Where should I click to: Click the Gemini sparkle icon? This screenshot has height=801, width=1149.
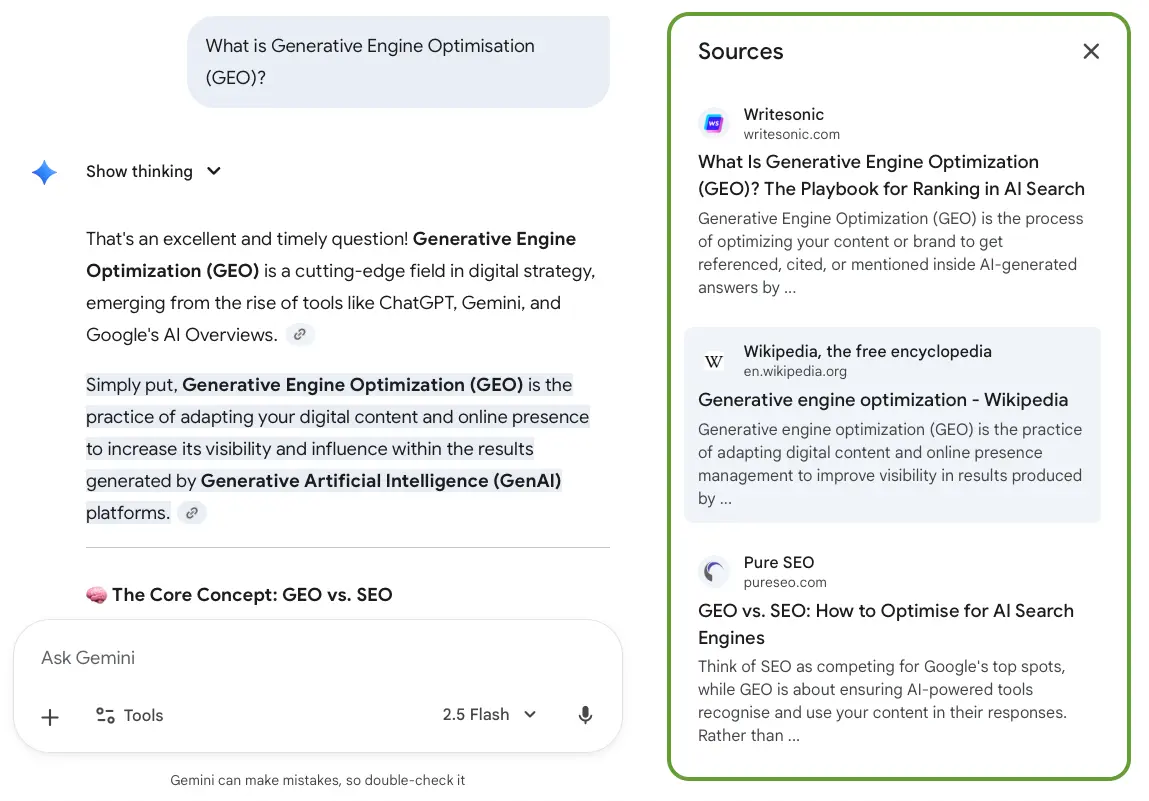[44, 172]
